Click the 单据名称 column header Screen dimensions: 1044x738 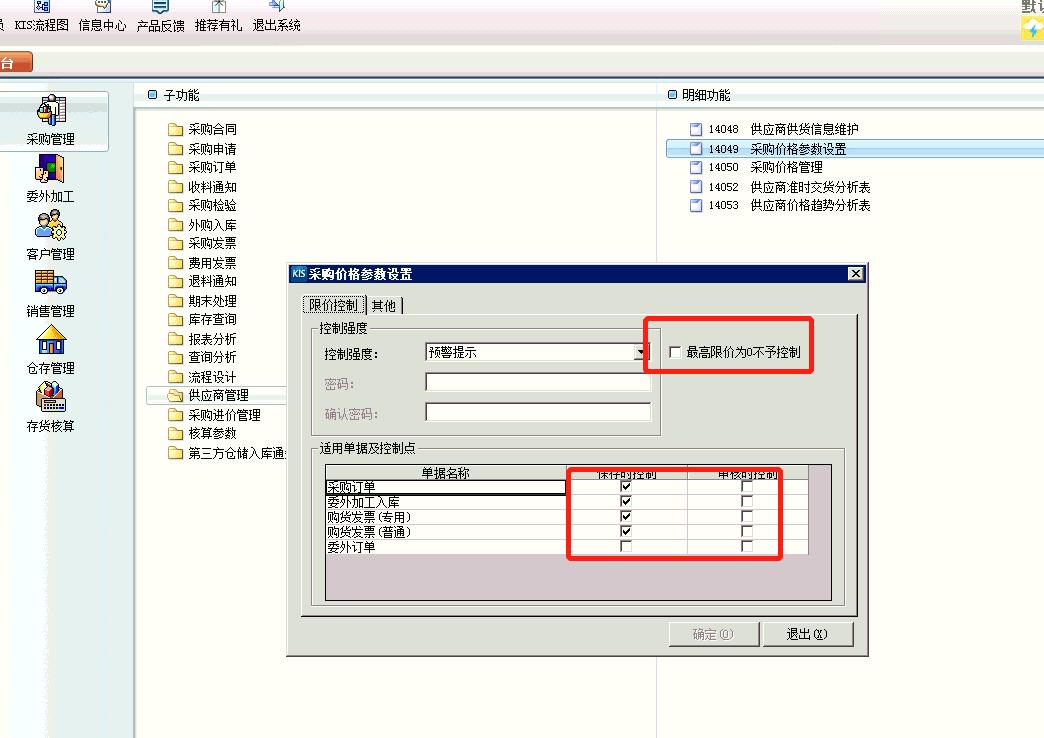coord(445,473)
